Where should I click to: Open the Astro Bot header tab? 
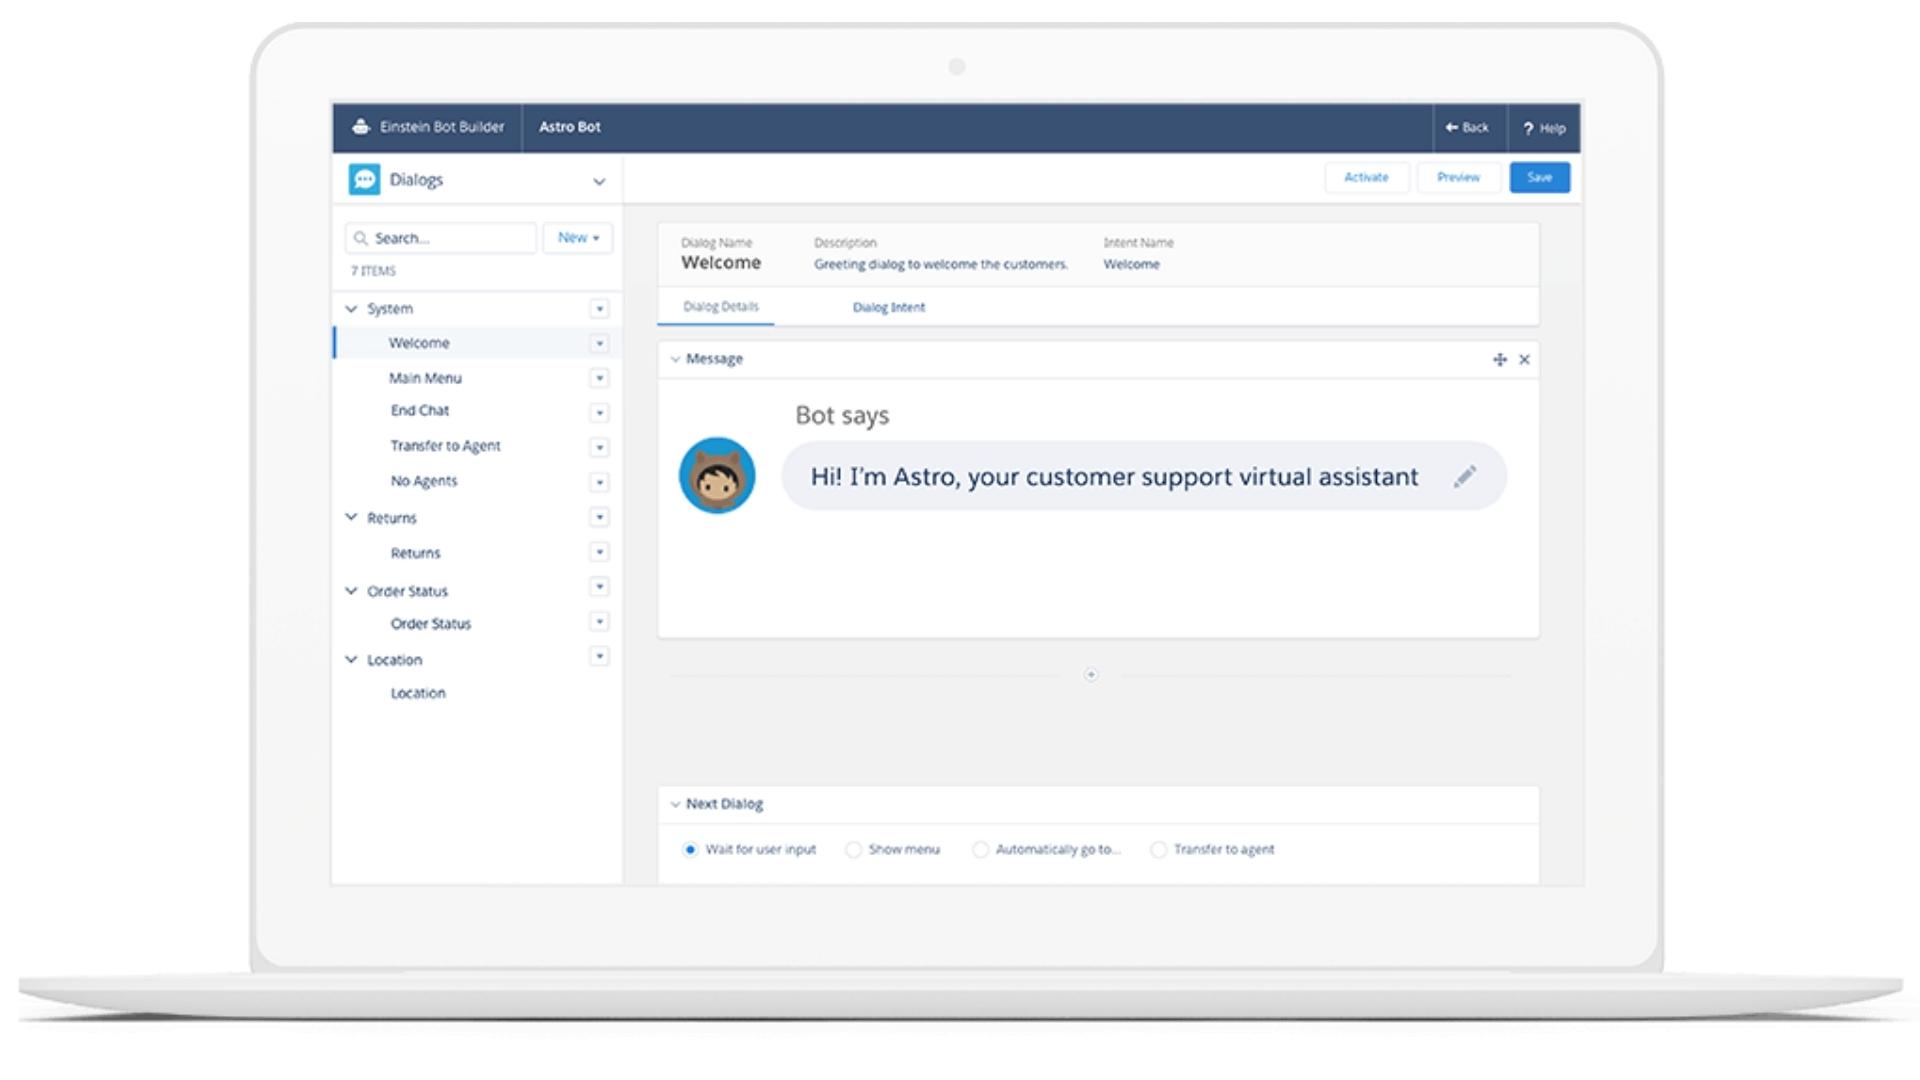click(570, 127)
